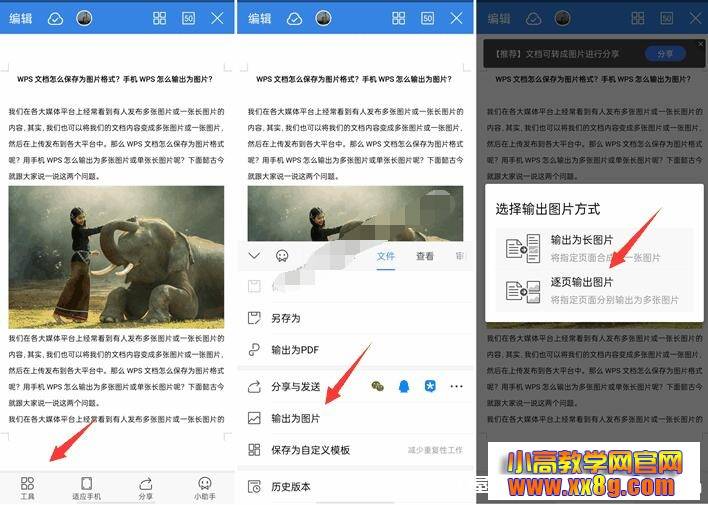The width and height of the screenshot is (708, 505).
Task: Tap the long-image merge icon in dialog
Action: tap(523, 248)
